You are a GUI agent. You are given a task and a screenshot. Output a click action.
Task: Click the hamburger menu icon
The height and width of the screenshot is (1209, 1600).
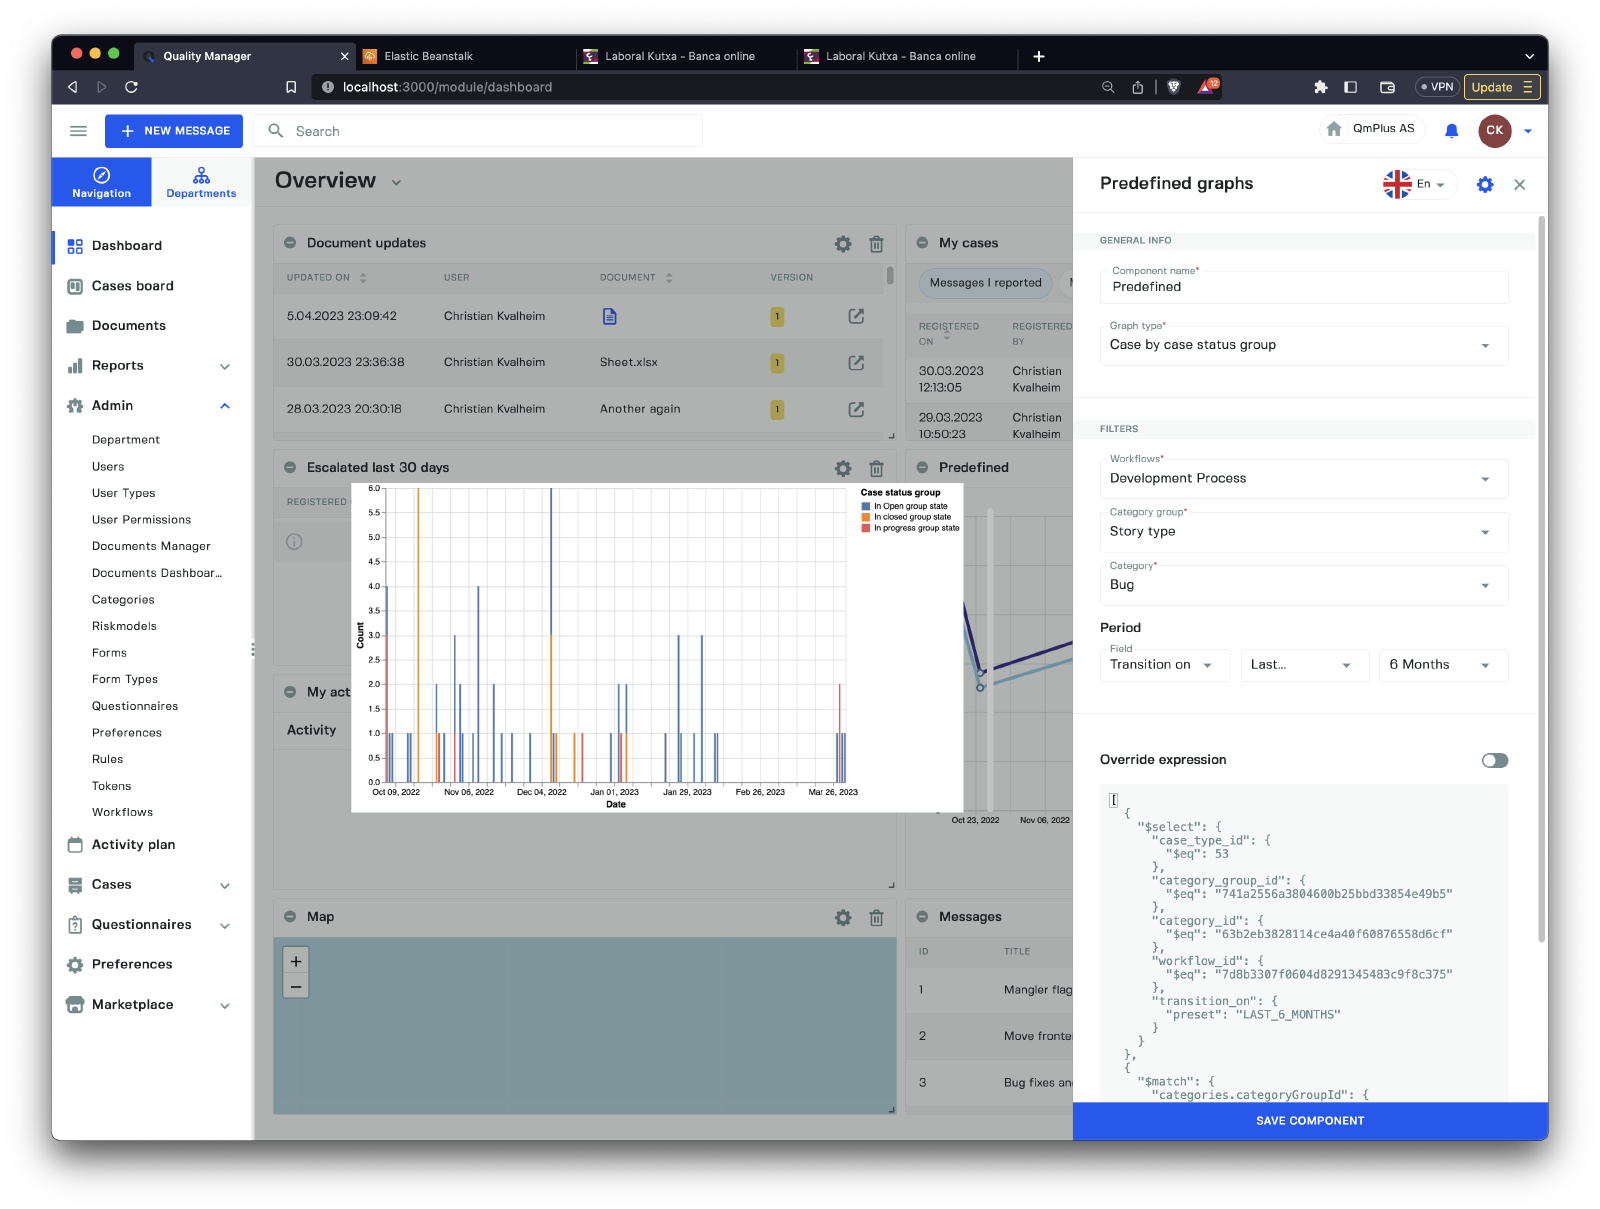[78, 131]
